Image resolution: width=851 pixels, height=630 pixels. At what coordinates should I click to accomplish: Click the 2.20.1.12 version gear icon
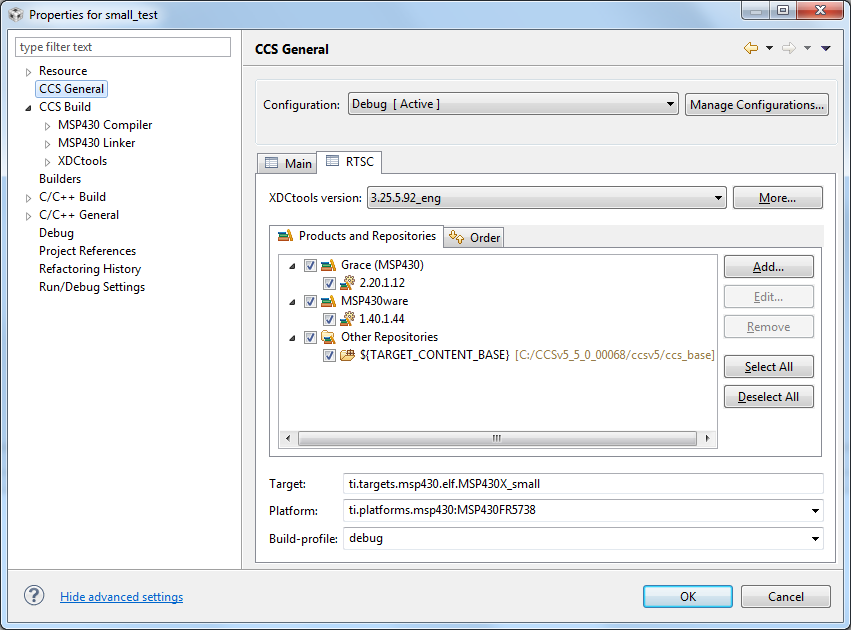[348, 283]
